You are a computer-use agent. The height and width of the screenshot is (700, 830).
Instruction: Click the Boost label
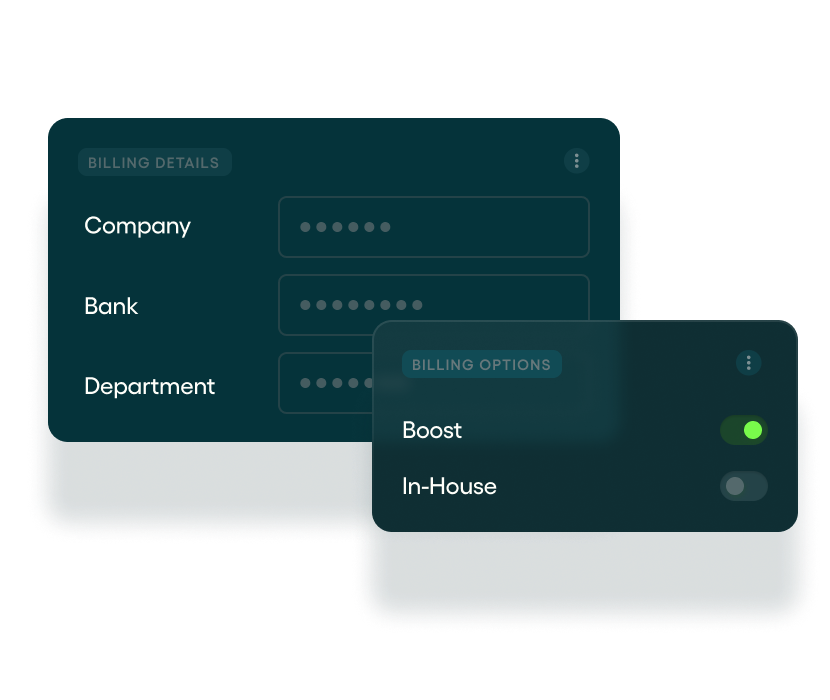[432, 430]
